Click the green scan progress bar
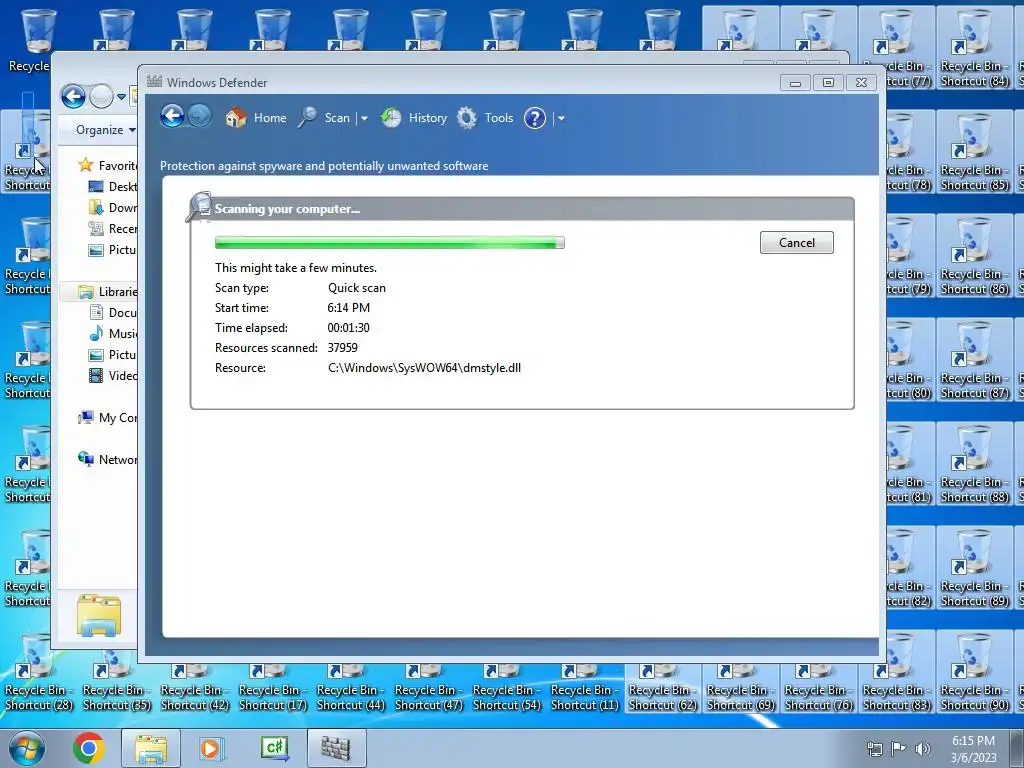Viewport: 1024px width, 768px height. point(389,242)
